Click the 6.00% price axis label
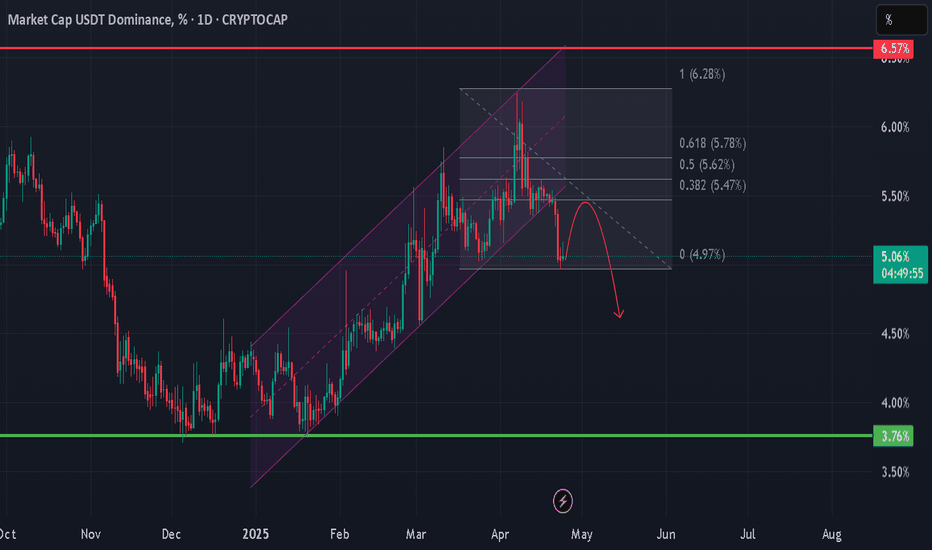This screenshot has width=932, height=550. [895, 127]
